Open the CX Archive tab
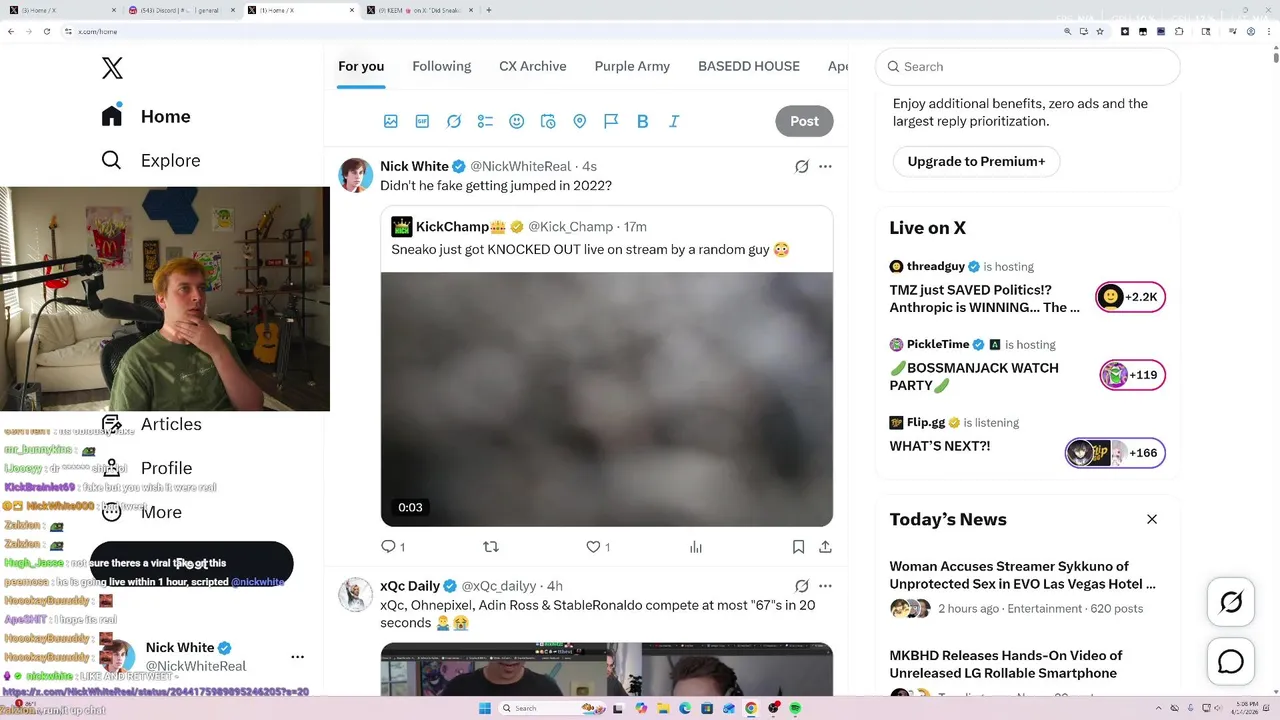1280x720 pixels. click(533, 66)
